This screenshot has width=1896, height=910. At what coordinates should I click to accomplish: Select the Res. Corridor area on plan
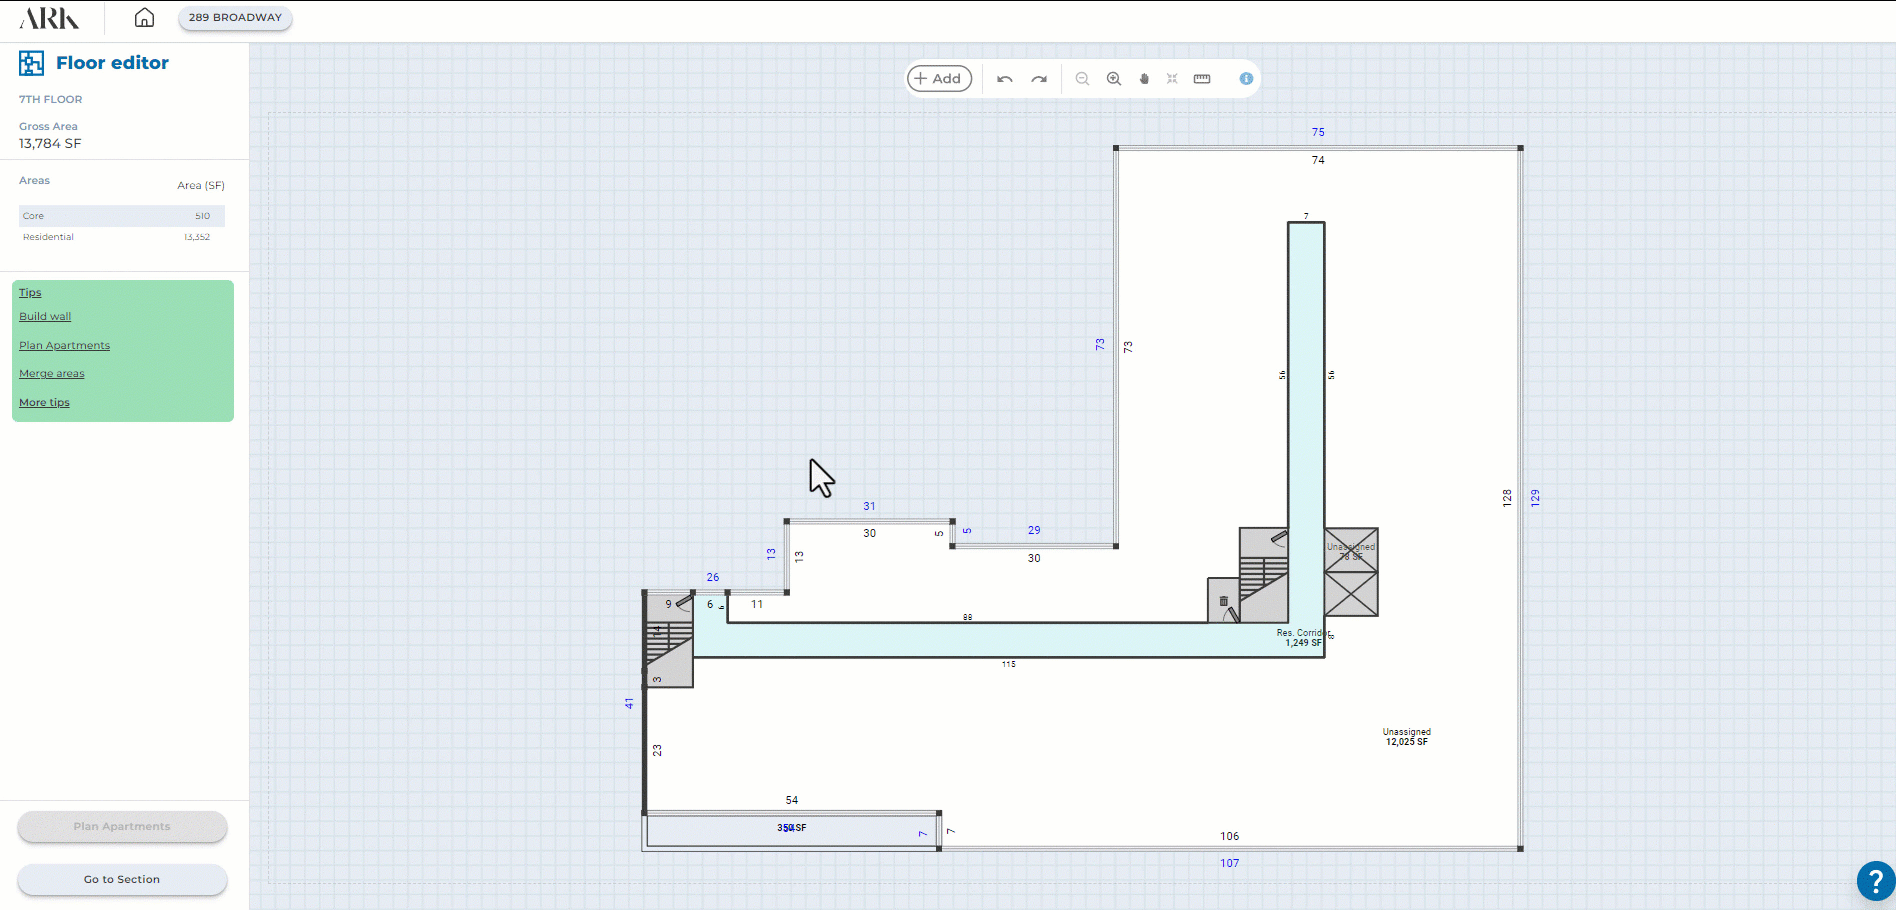(1000, 640)
